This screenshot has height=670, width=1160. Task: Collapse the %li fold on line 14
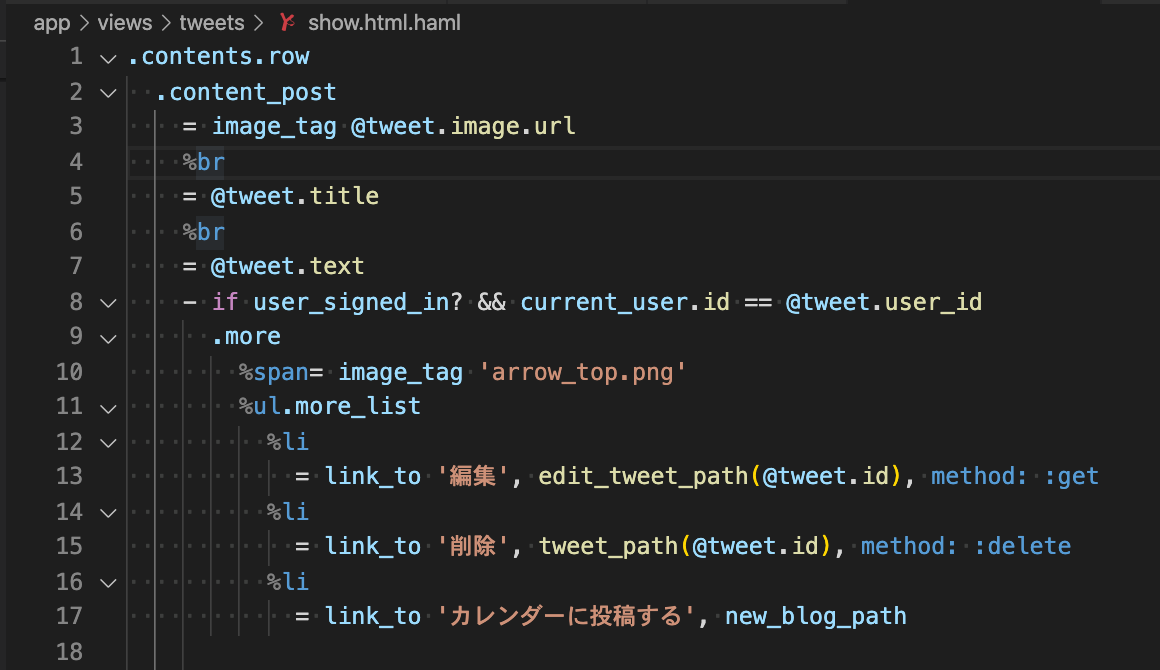108,513
